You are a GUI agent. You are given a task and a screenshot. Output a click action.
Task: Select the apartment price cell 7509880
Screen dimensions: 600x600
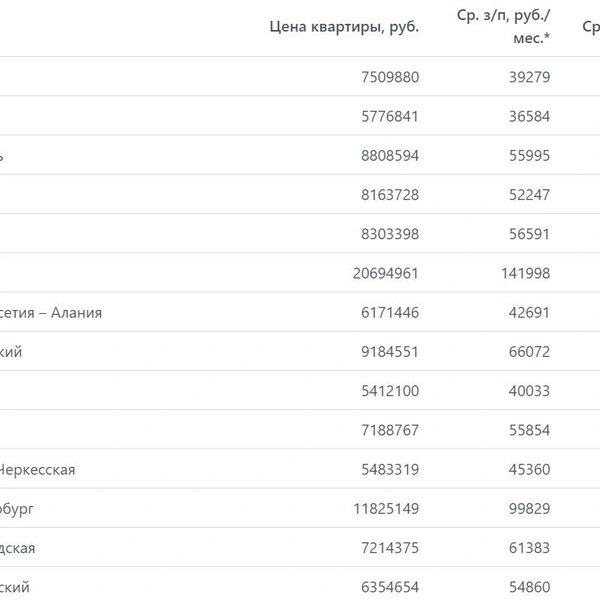(390, 77)
